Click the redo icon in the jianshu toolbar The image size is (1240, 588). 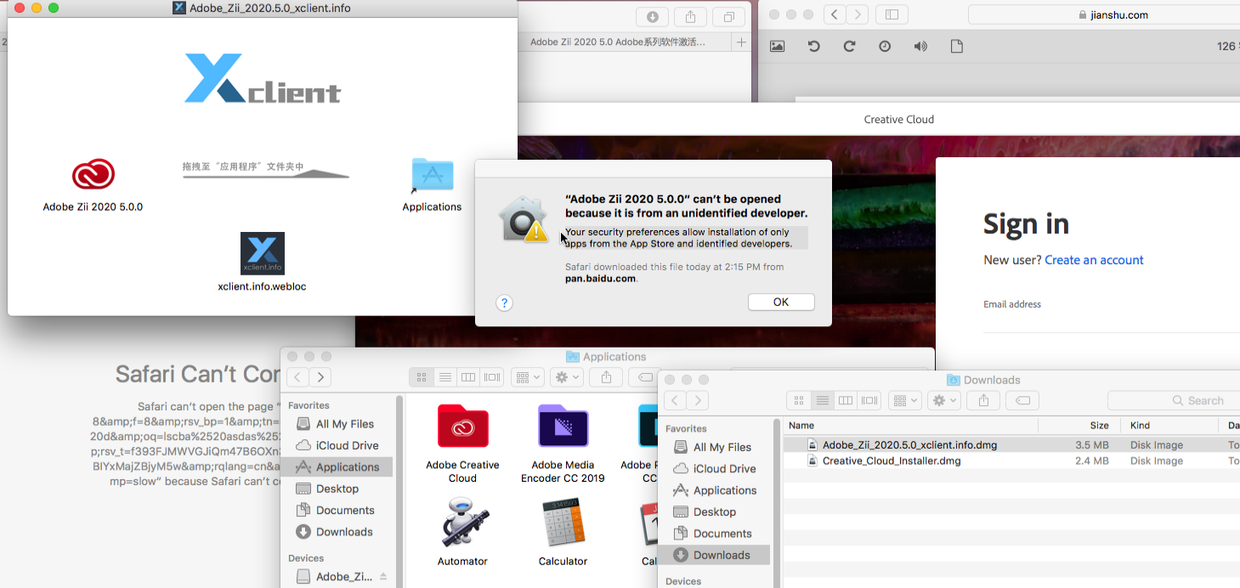[849, 47]
